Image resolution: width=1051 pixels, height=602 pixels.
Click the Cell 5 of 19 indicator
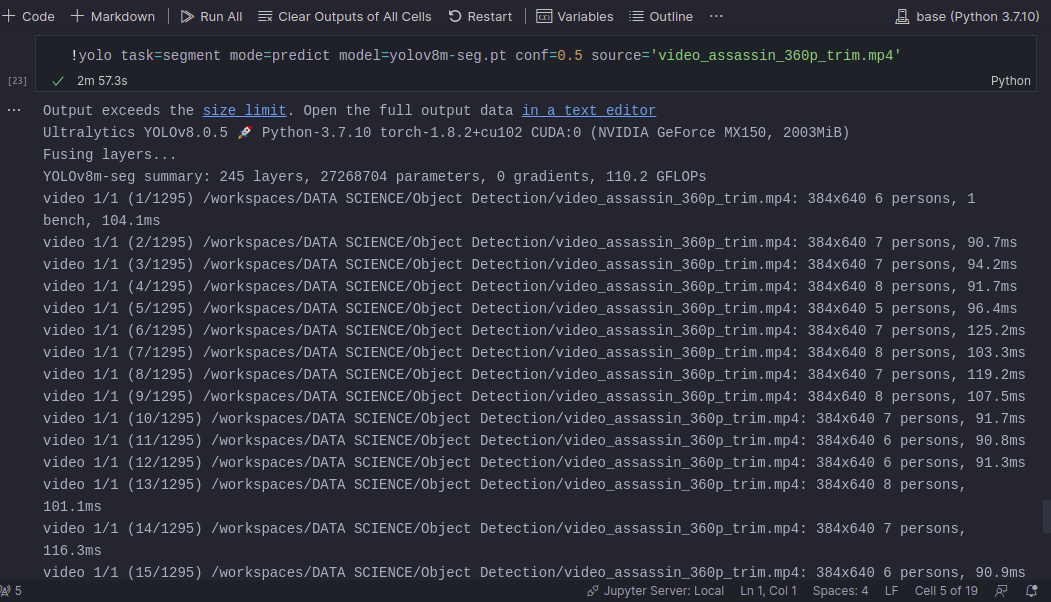(946, 590)
